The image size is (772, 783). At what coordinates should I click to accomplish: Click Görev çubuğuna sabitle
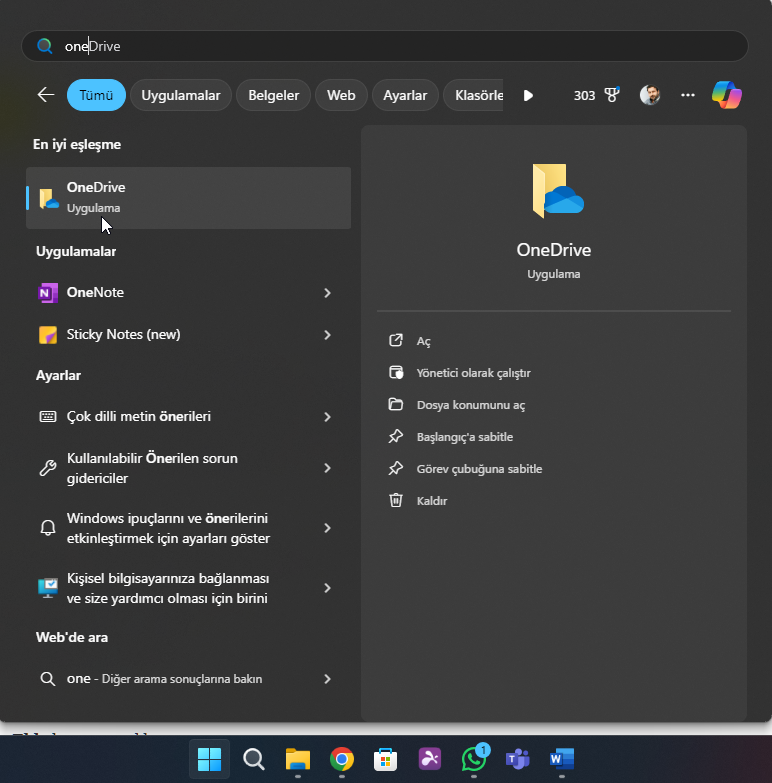479,469
